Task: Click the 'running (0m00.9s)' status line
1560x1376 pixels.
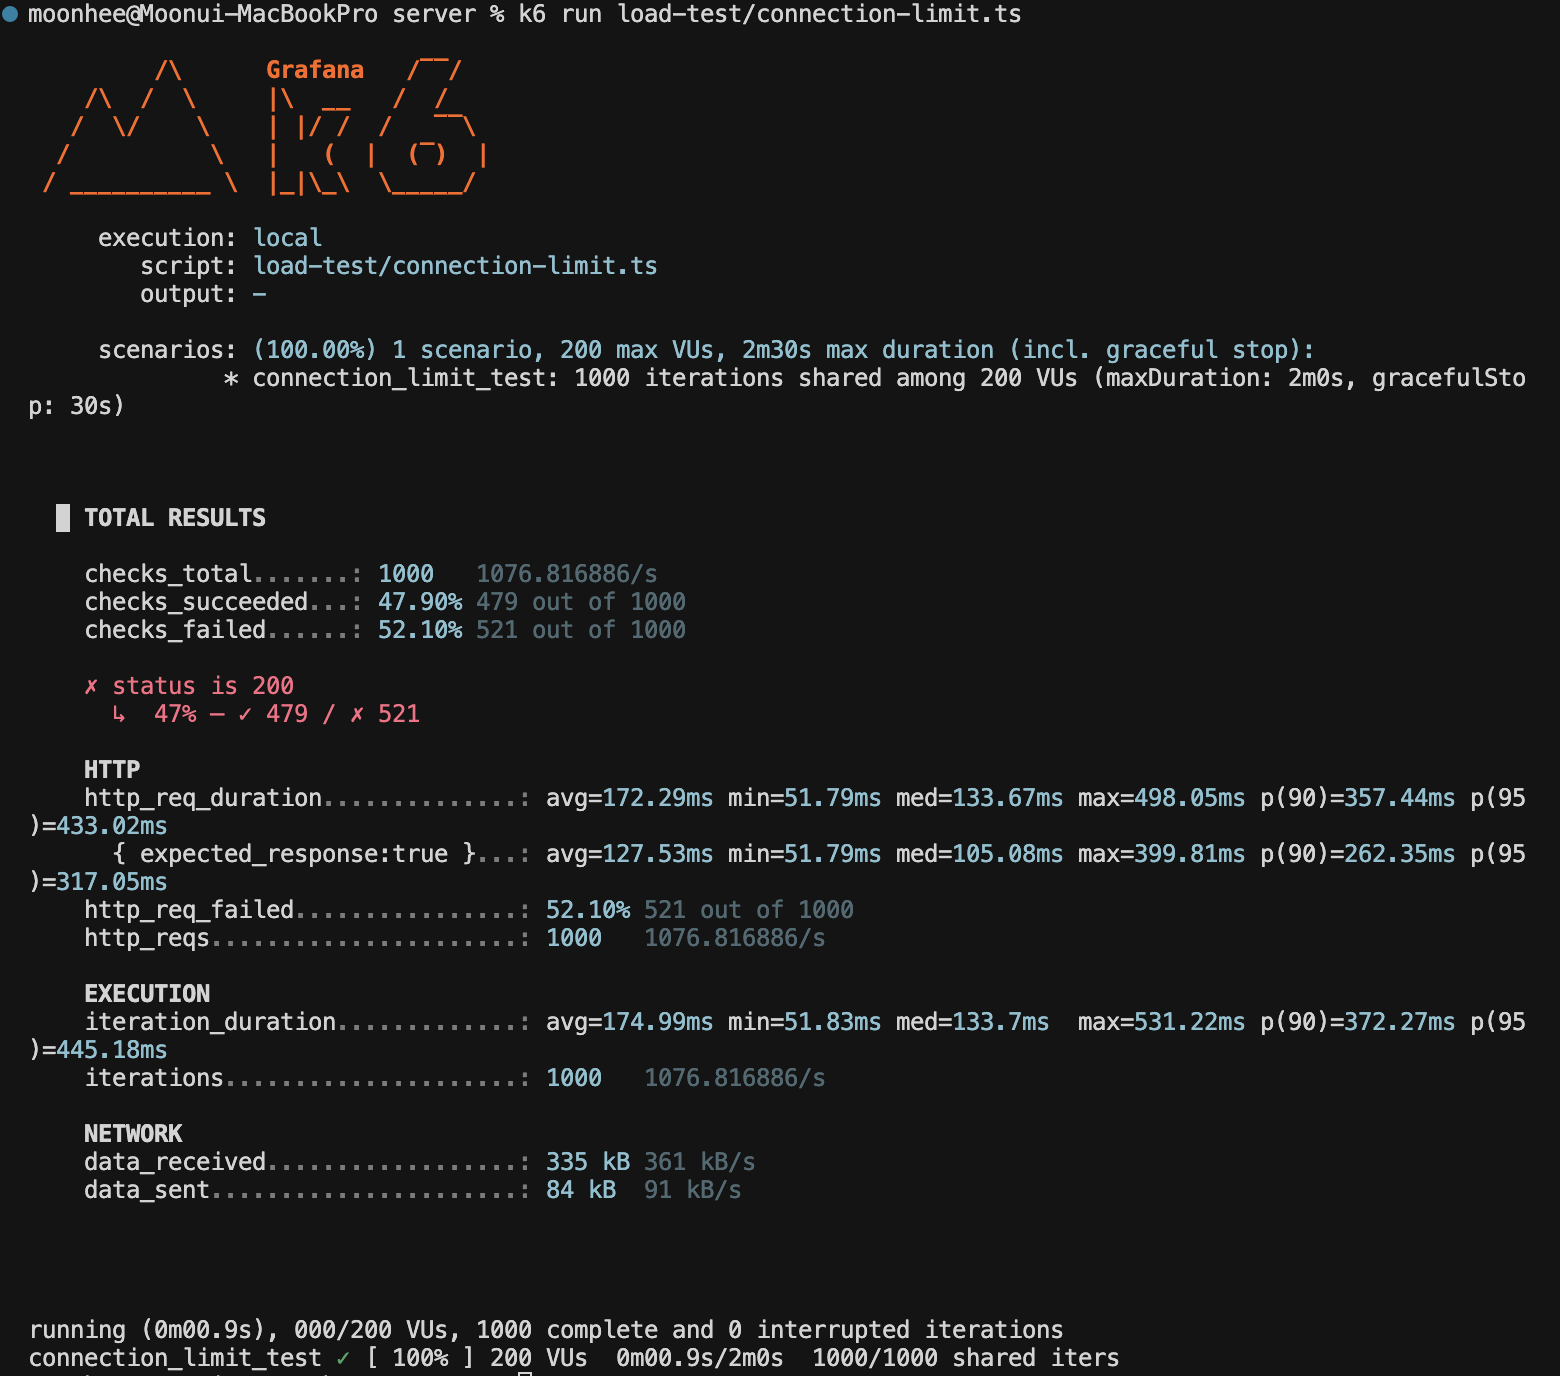Action: click(x=546, y=1330)
